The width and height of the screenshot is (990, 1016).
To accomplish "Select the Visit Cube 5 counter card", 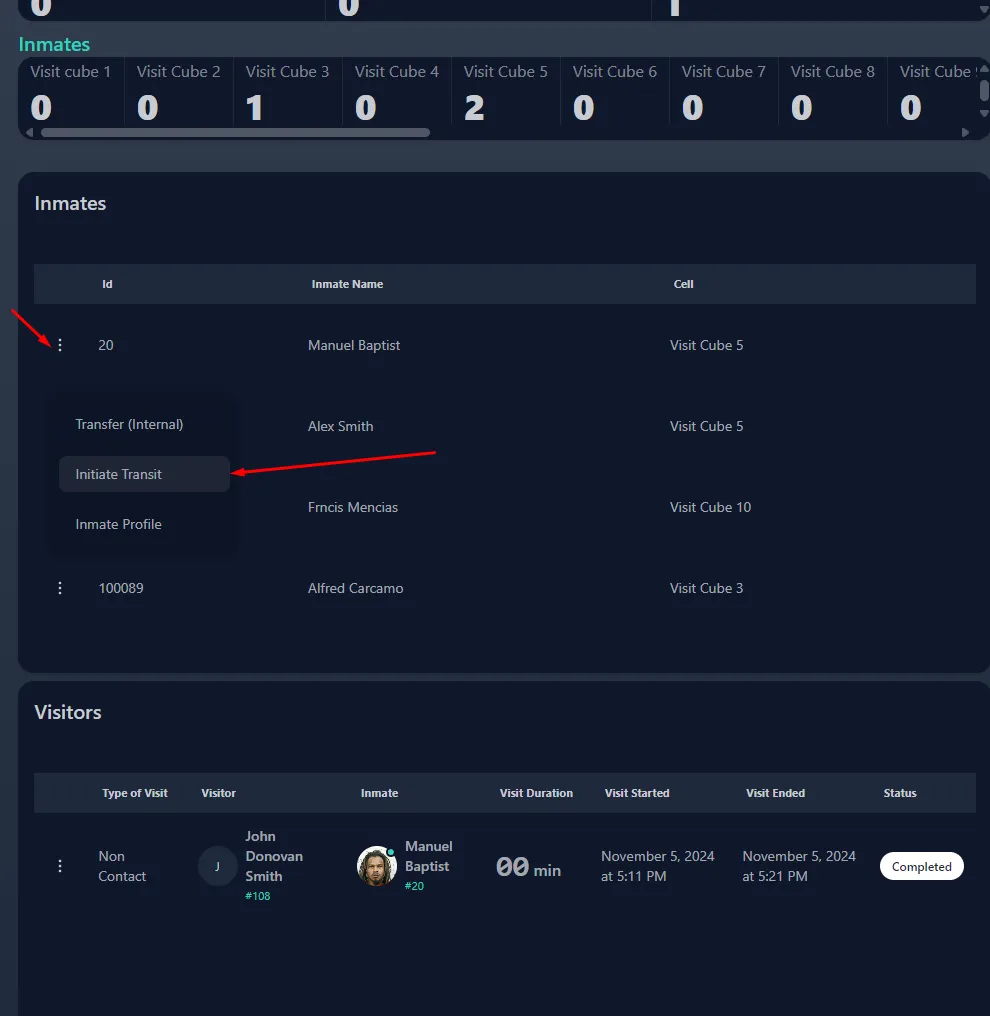I will tap(505, 94).
